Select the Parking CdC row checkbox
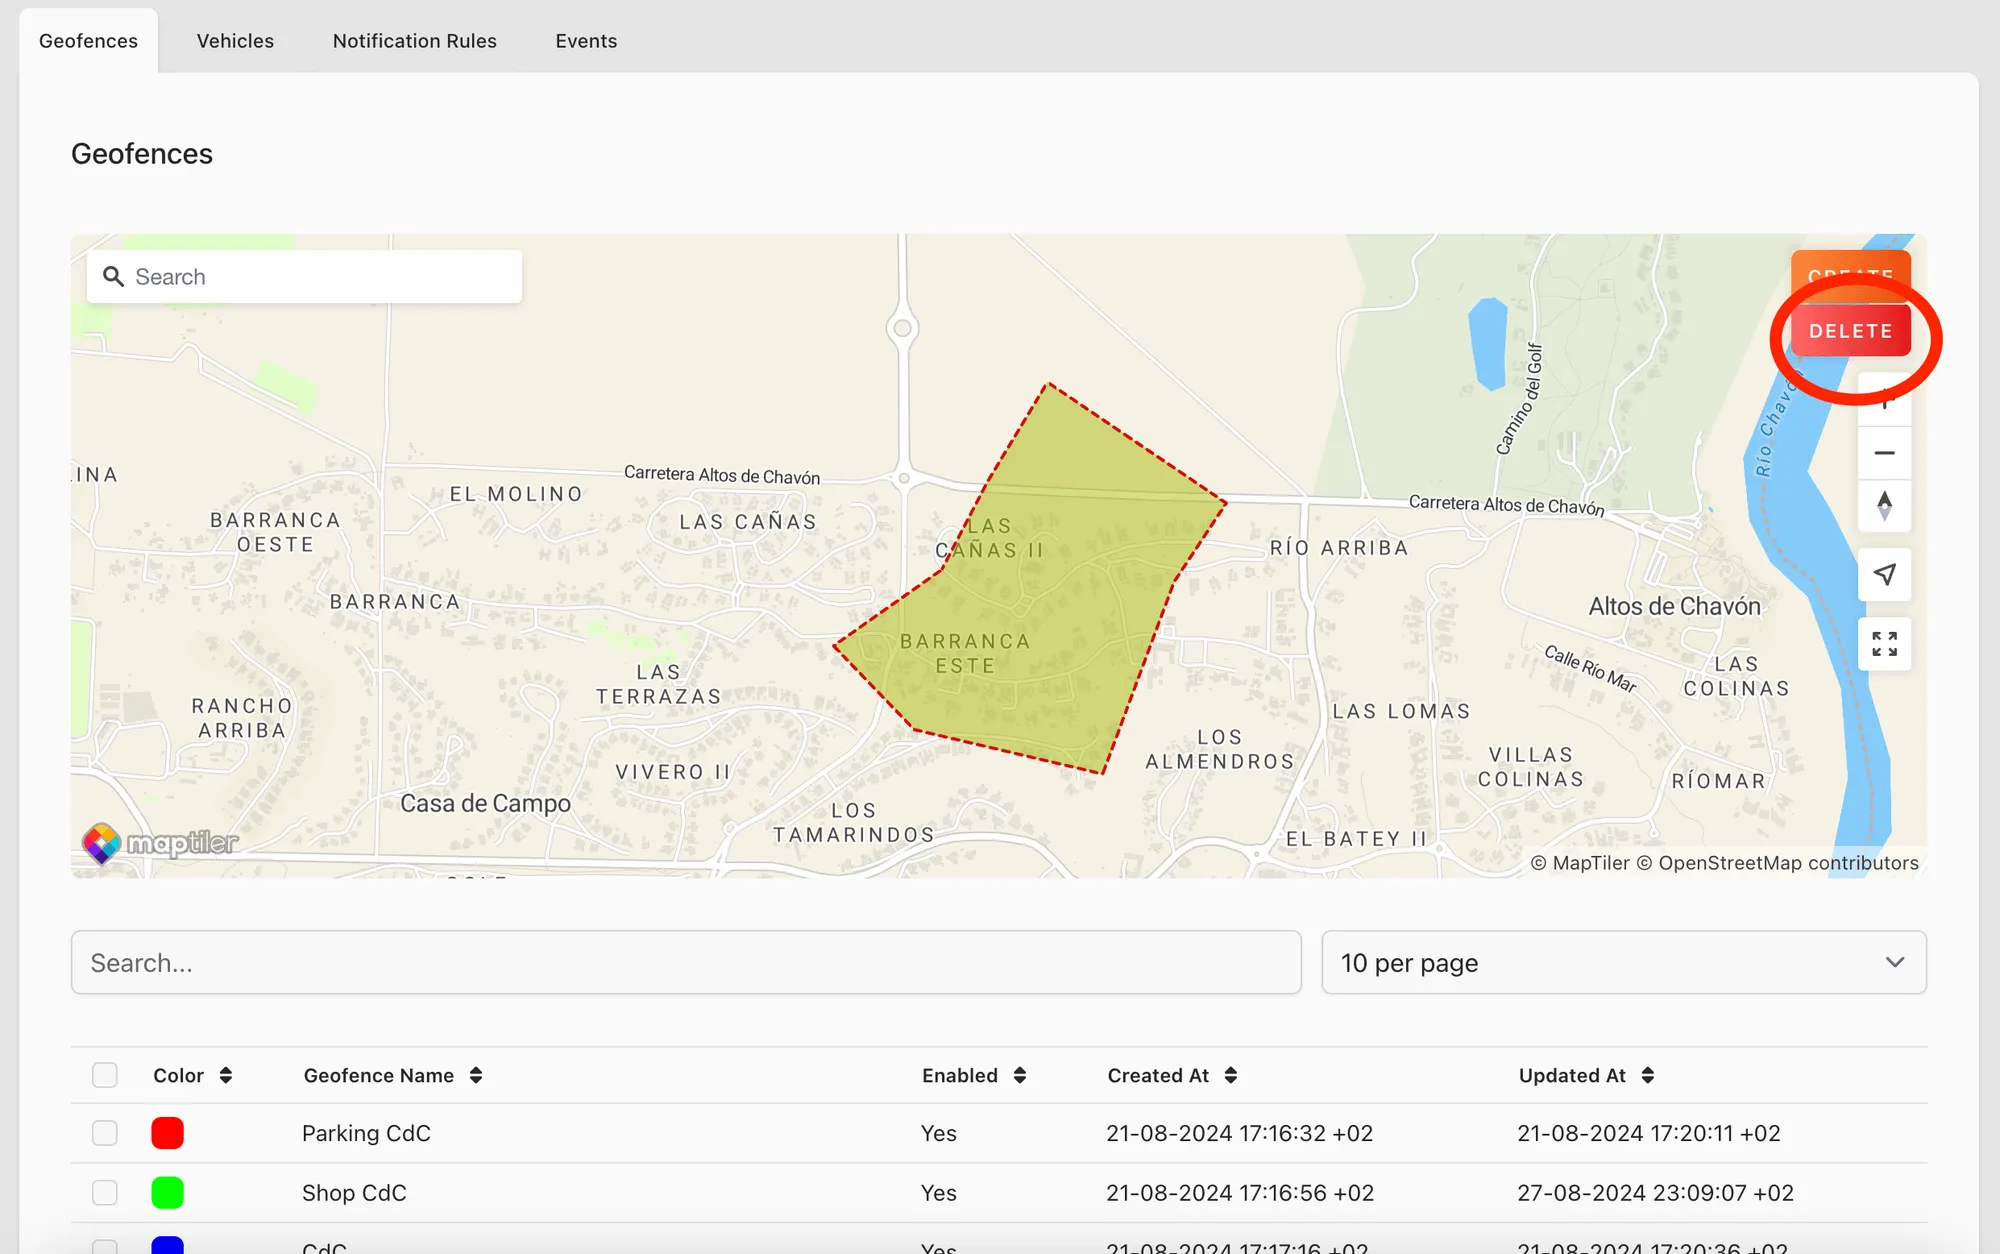 [x=105, y=1133]
